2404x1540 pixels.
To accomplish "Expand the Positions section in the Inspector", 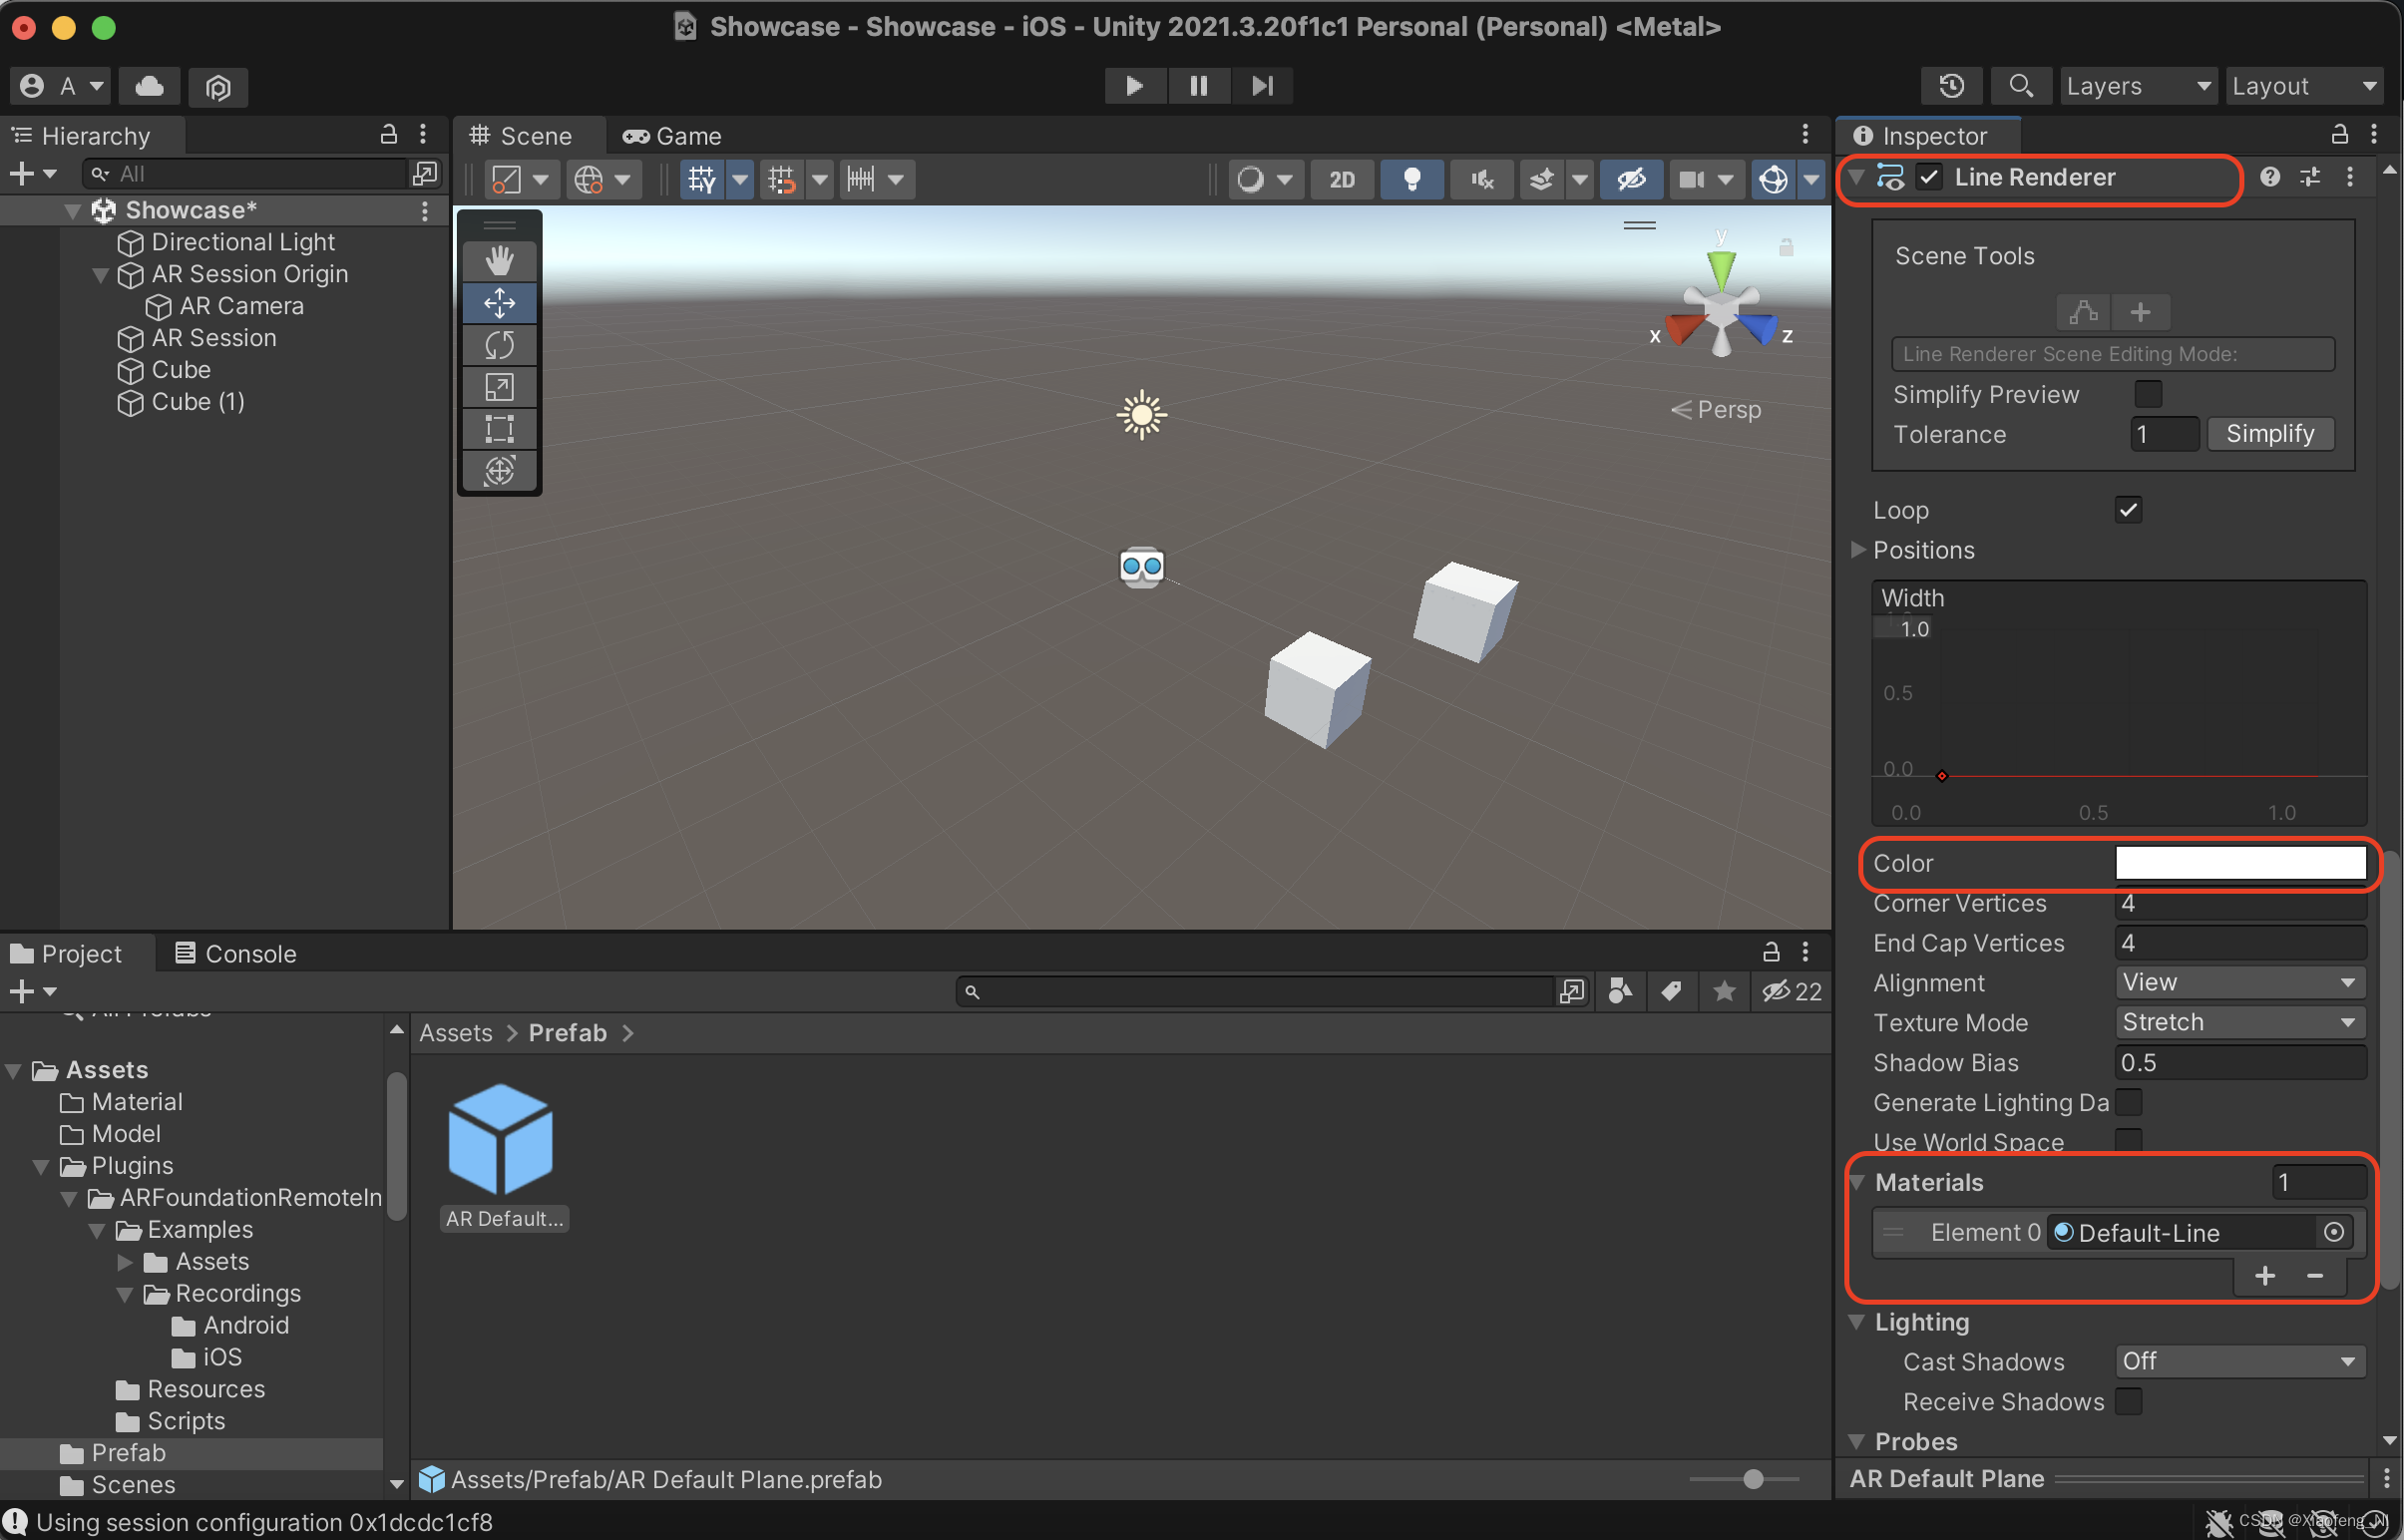I will pos(1858,550).
